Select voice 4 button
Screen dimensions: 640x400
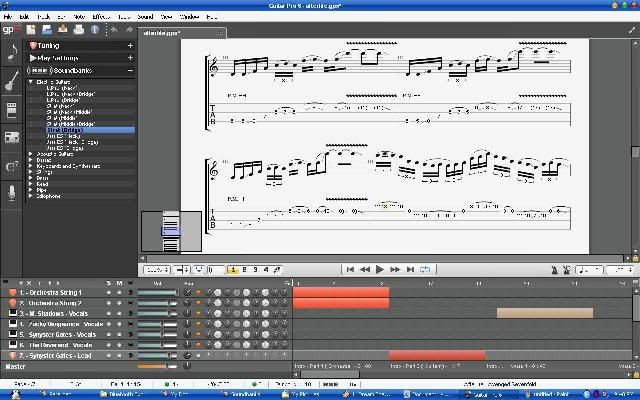[266, 269]
